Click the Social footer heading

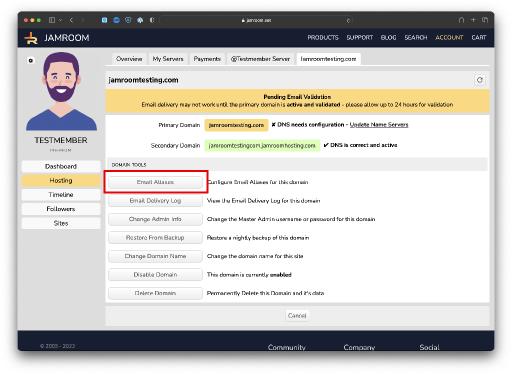[429, 347]
